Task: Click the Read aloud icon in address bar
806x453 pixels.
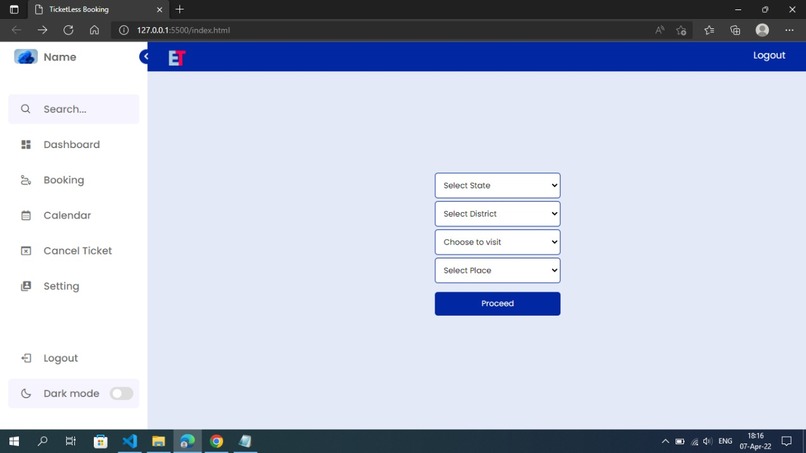Action: click(660, 30)
